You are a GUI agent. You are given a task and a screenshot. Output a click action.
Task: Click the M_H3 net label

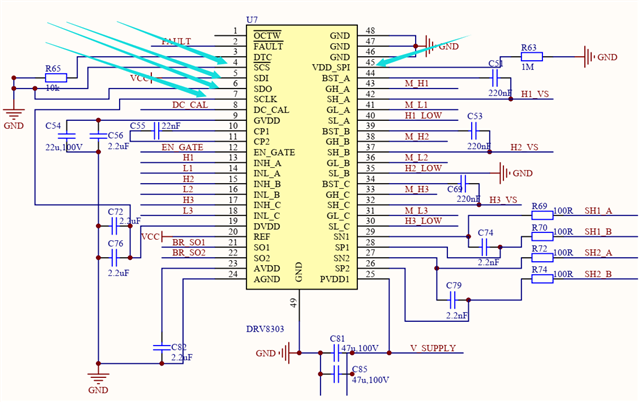pos(416,189)
